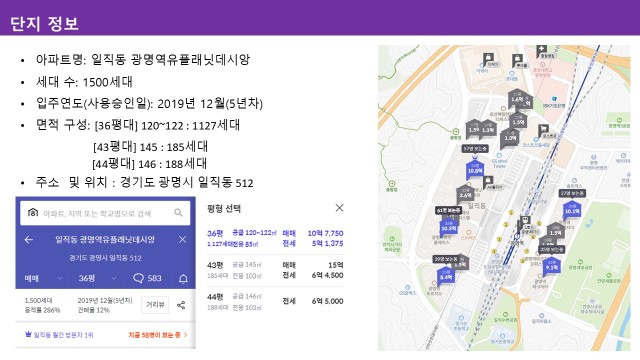Open the 지금 58명이 보는 중 link
The width and height of the screenshot is (640, 360).
click(x=158, y=335)
